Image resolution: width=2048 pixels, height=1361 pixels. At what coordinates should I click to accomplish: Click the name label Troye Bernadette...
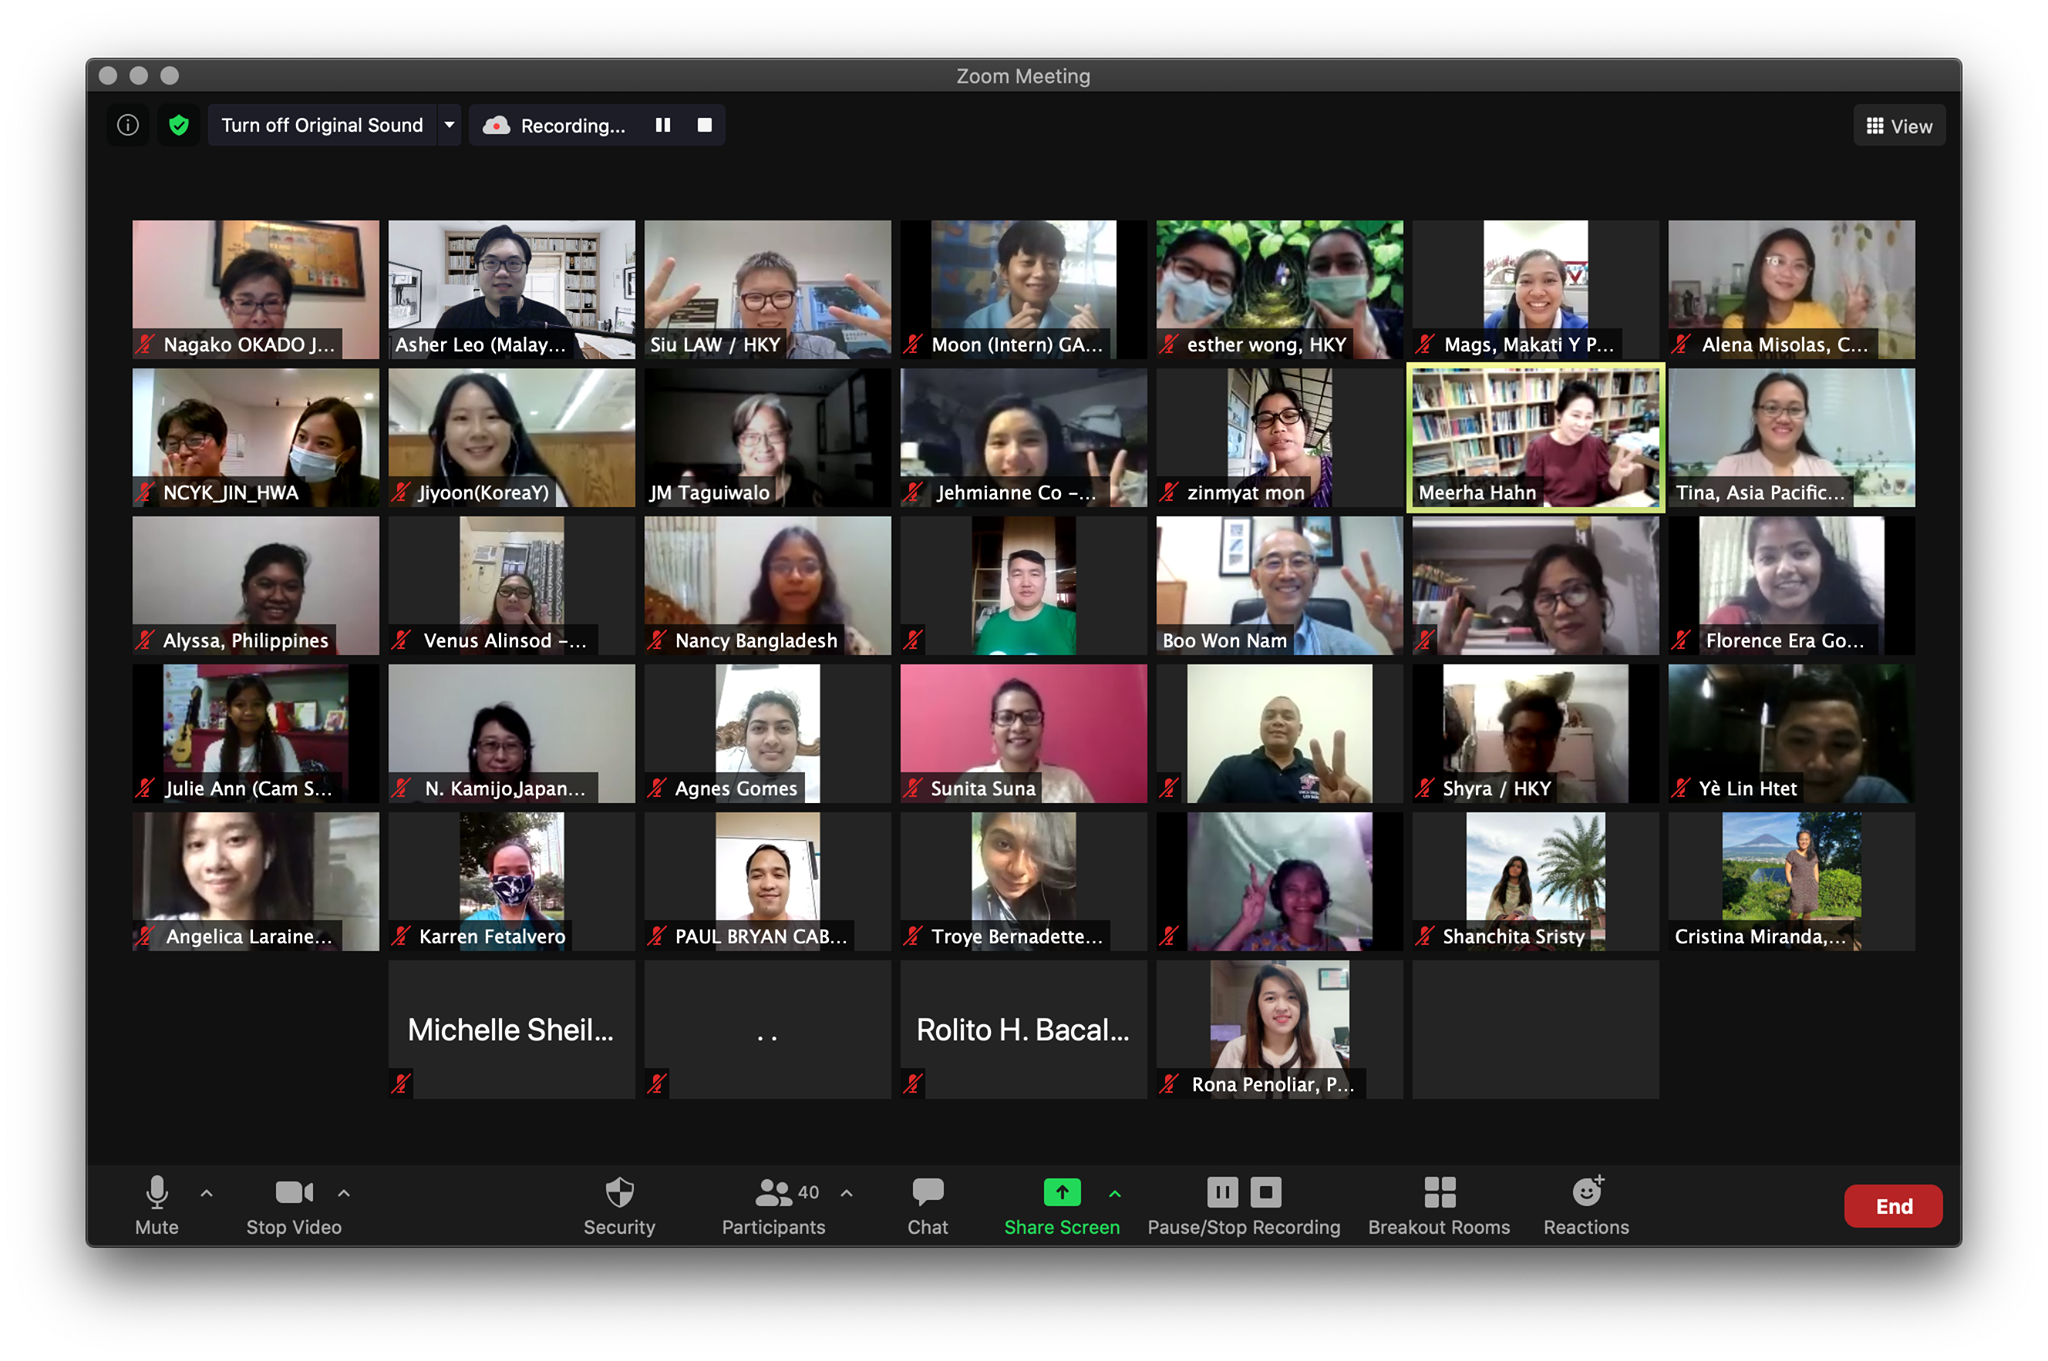click(1017, 936)
